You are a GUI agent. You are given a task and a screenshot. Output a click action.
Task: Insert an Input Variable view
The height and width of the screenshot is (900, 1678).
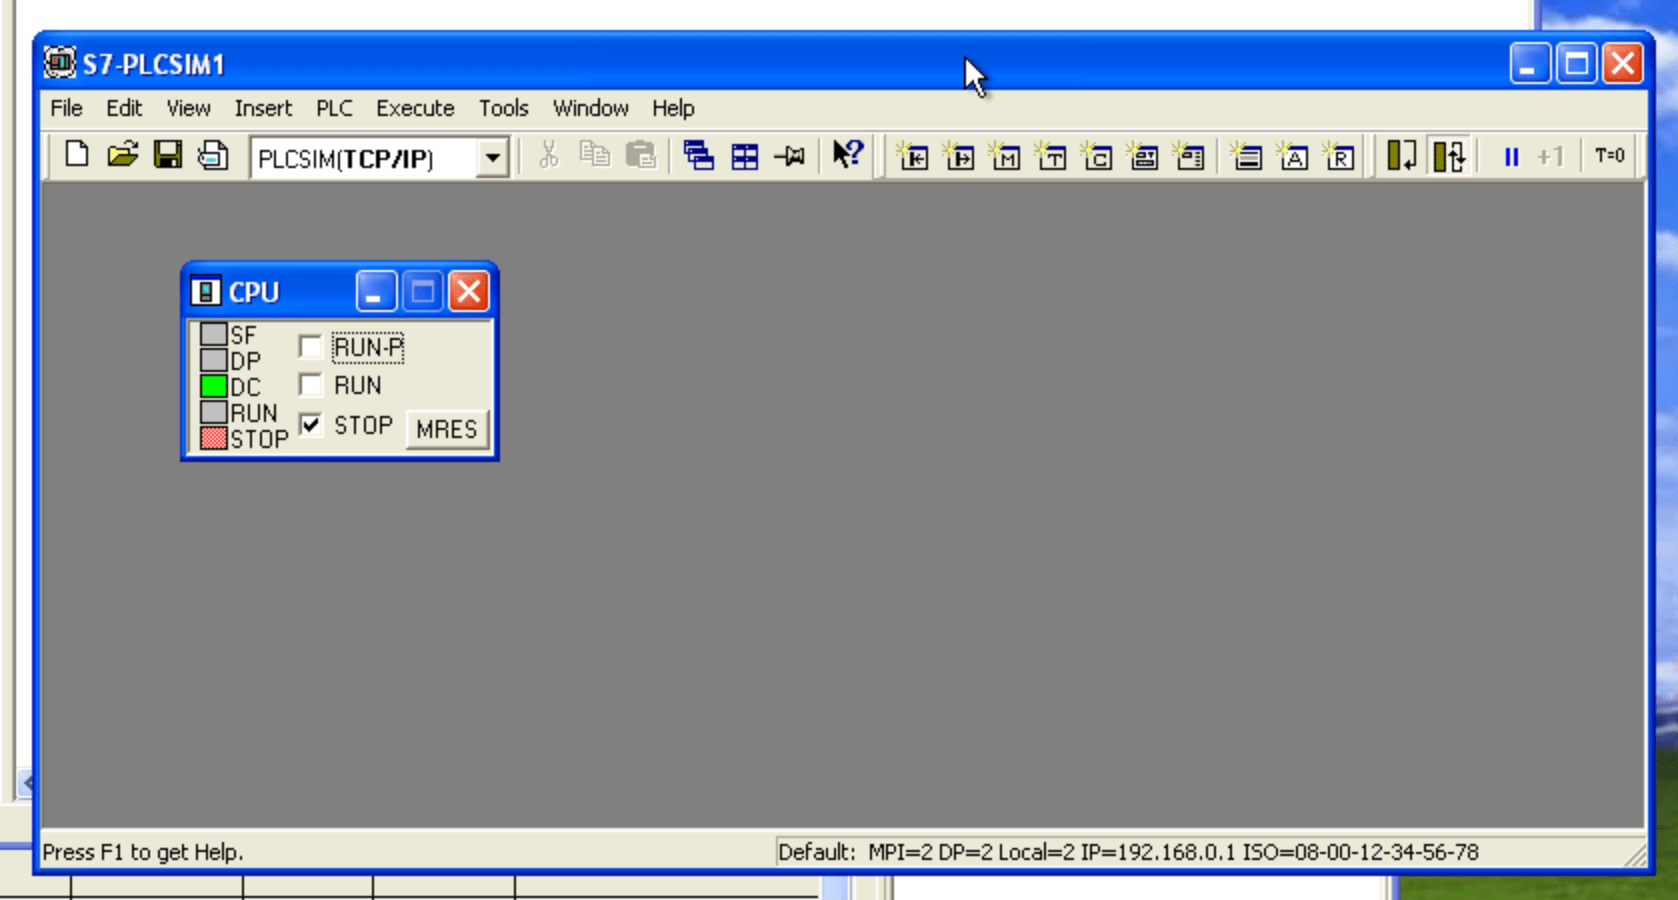click(x=912, y=156)
